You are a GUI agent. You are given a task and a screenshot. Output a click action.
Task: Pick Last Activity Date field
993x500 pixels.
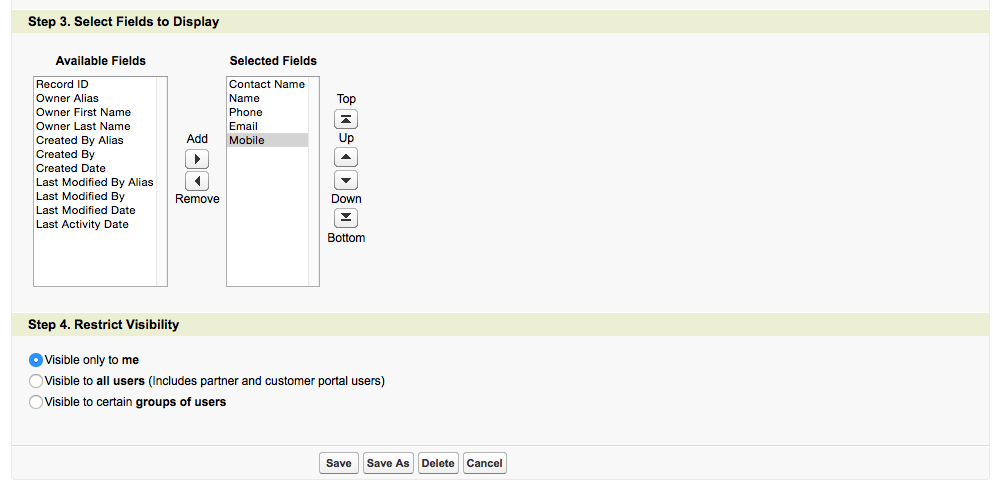[82, 224]
